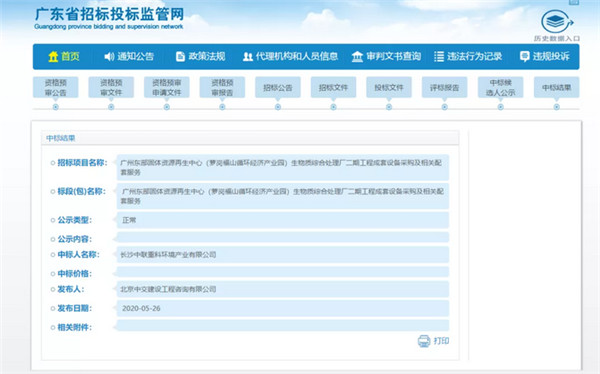Click the 历史数据入口 label
This screenshot has height=374, width=600.
coord(557,39)
